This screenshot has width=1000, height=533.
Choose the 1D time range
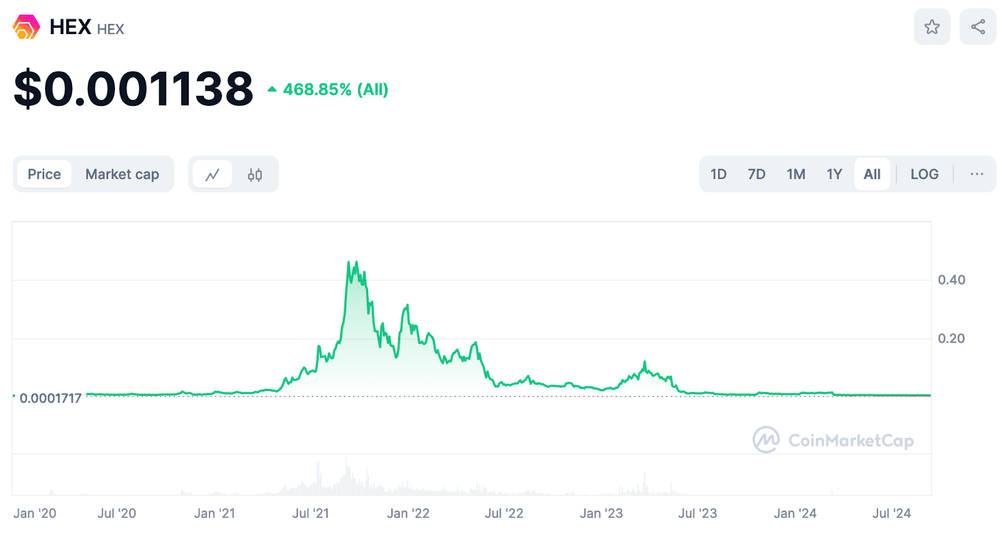coord(718,174)
